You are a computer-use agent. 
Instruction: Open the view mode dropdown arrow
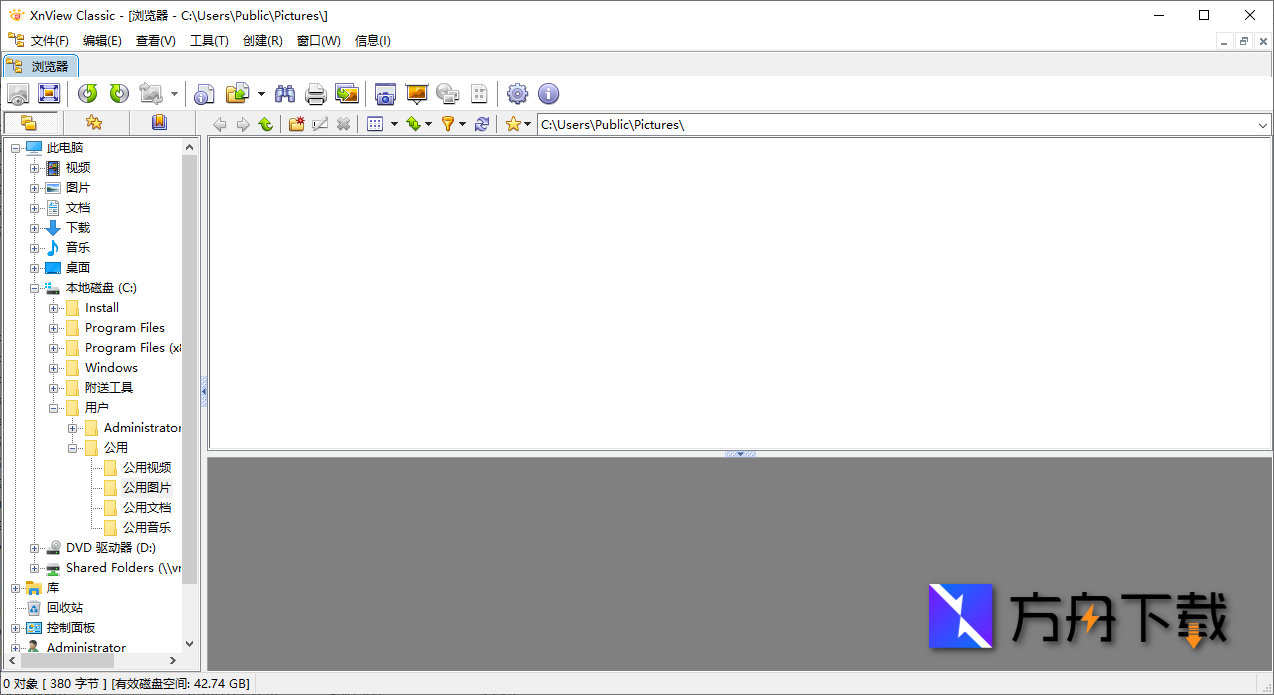(x=395, y=123)
